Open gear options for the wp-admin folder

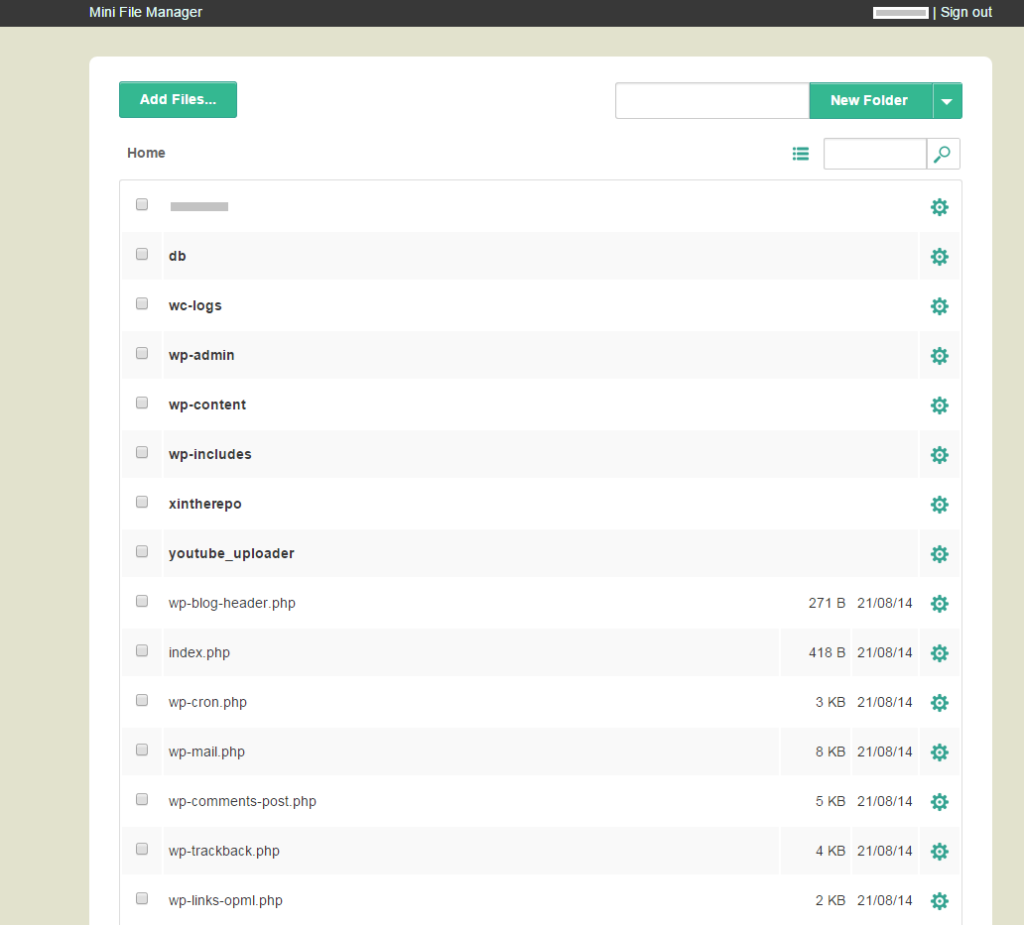point(939,356)
